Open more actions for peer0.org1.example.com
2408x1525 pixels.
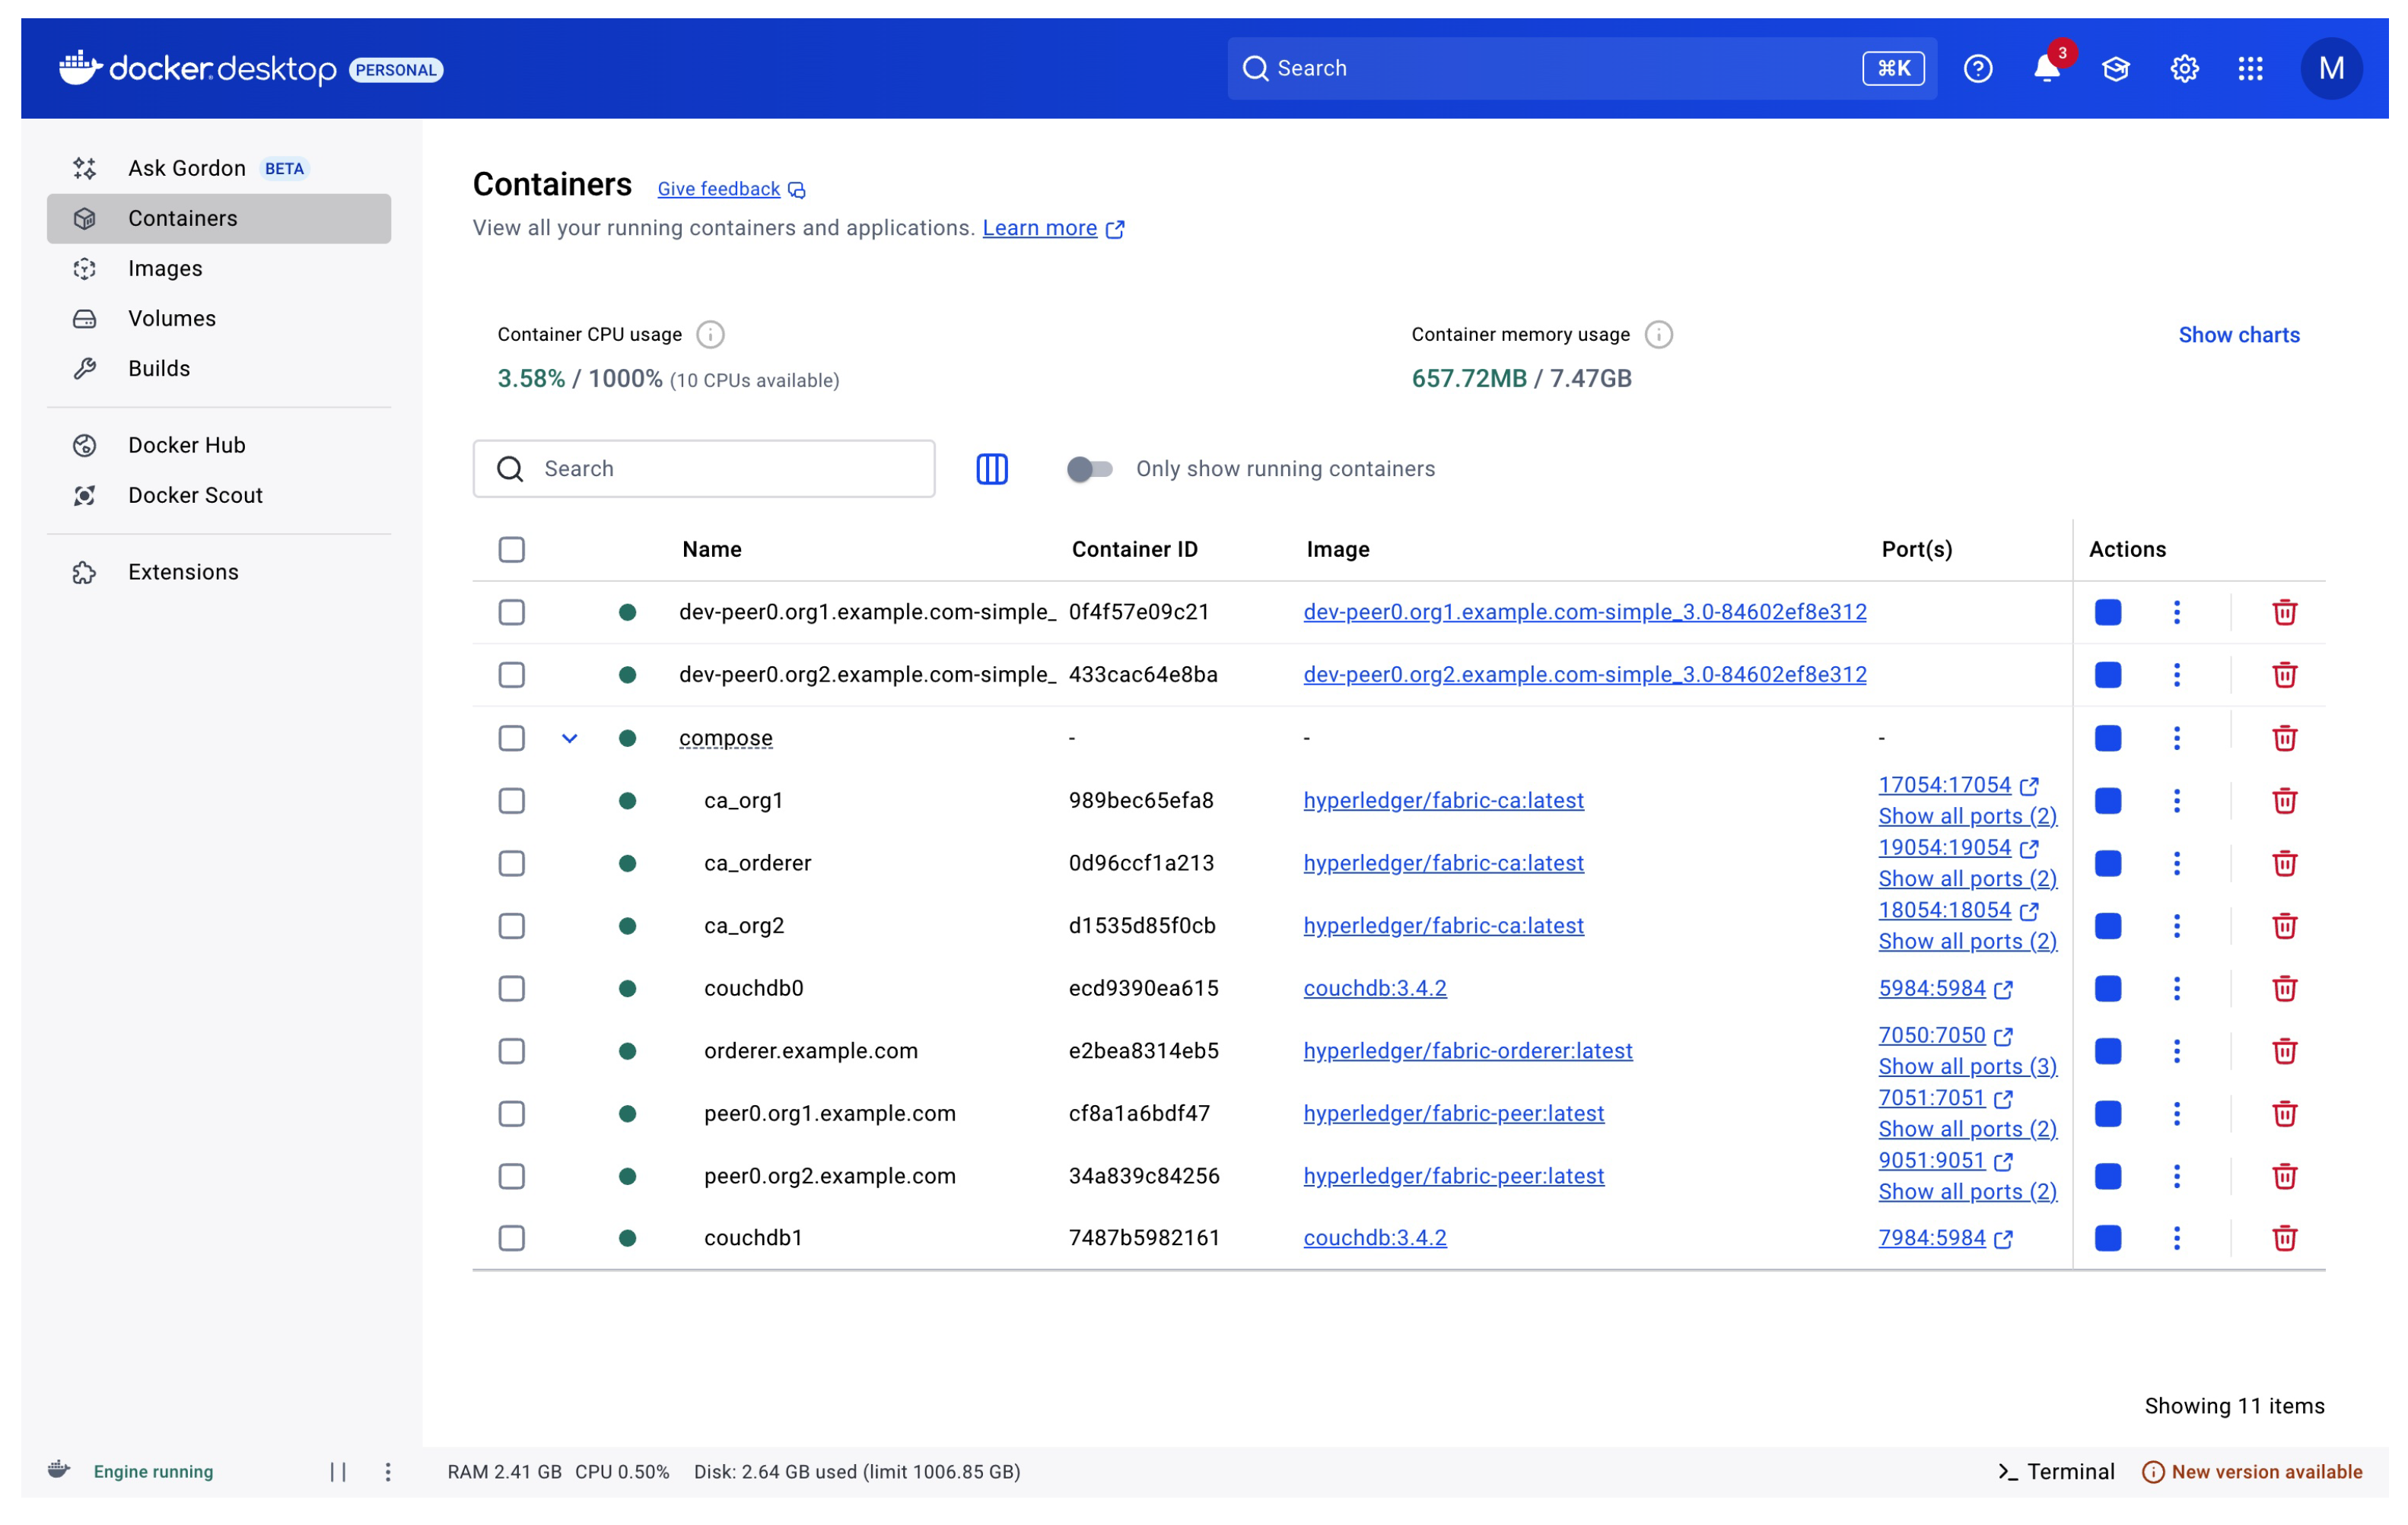click(x=2176, y=1114)
